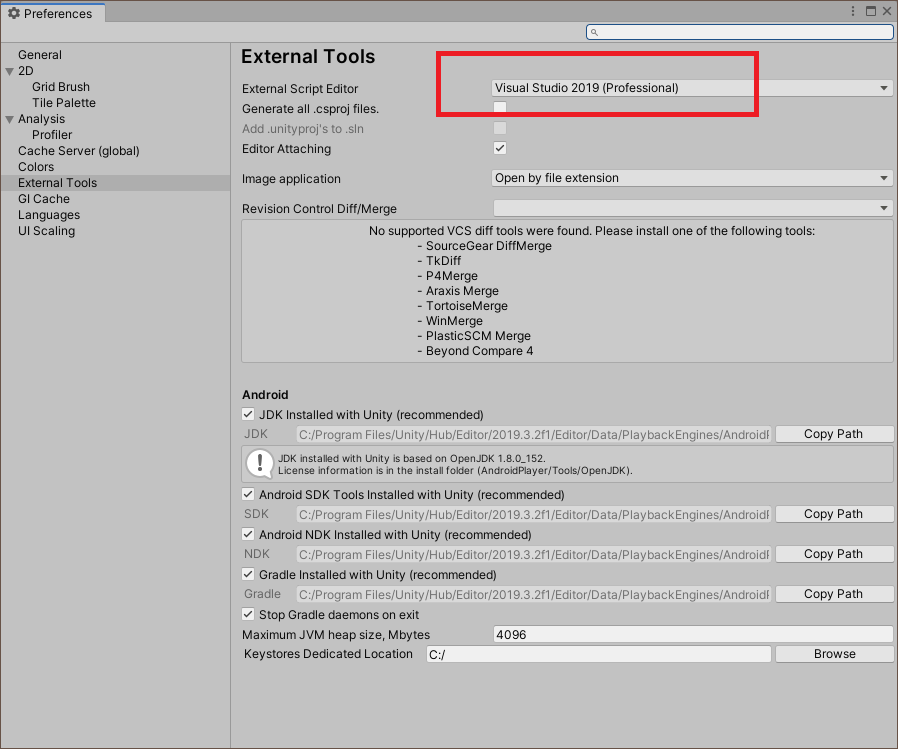This screenshot has height=749, width=898.
Task: Toggle Stop Gradle daemons on exit
Action: point(248,614)
